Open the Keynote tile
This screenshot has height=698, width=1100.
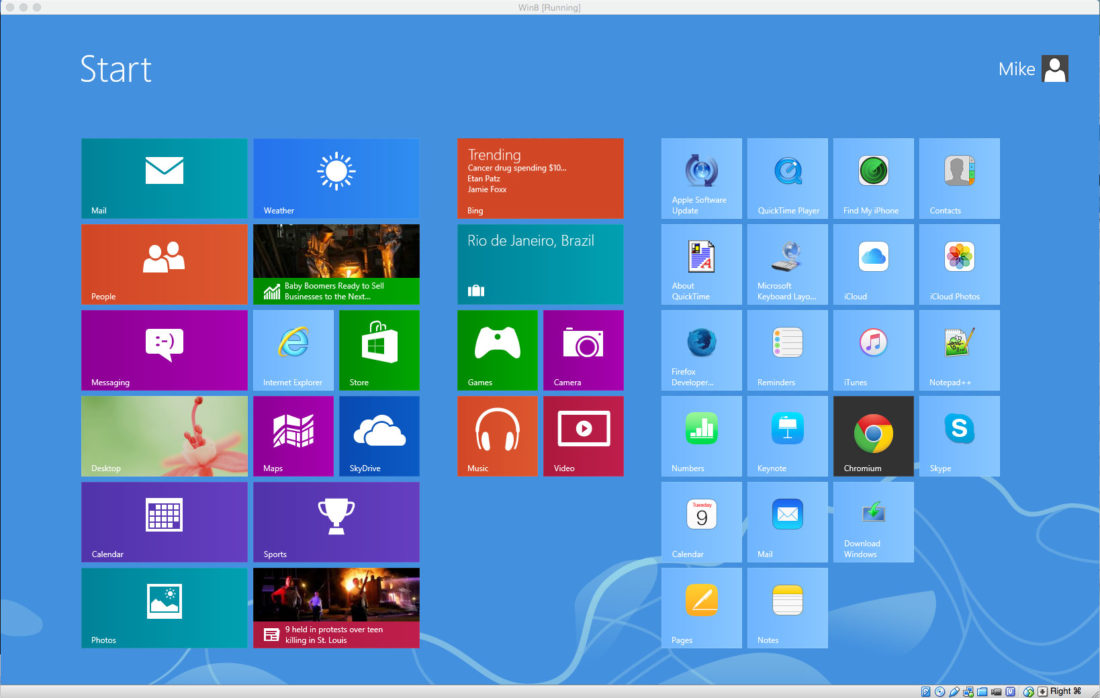click(787, 436)
